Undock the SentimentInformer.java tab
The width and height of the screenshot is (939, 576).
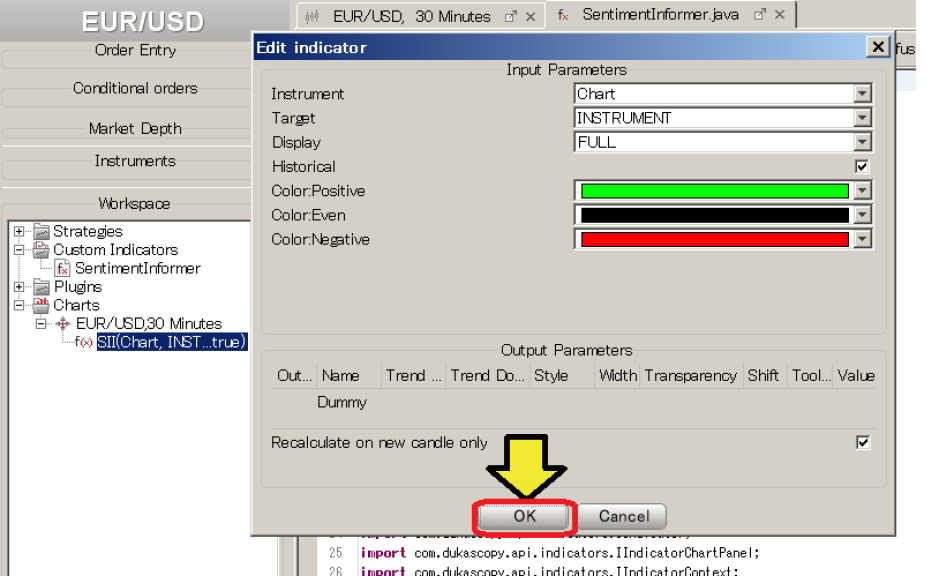760,15
